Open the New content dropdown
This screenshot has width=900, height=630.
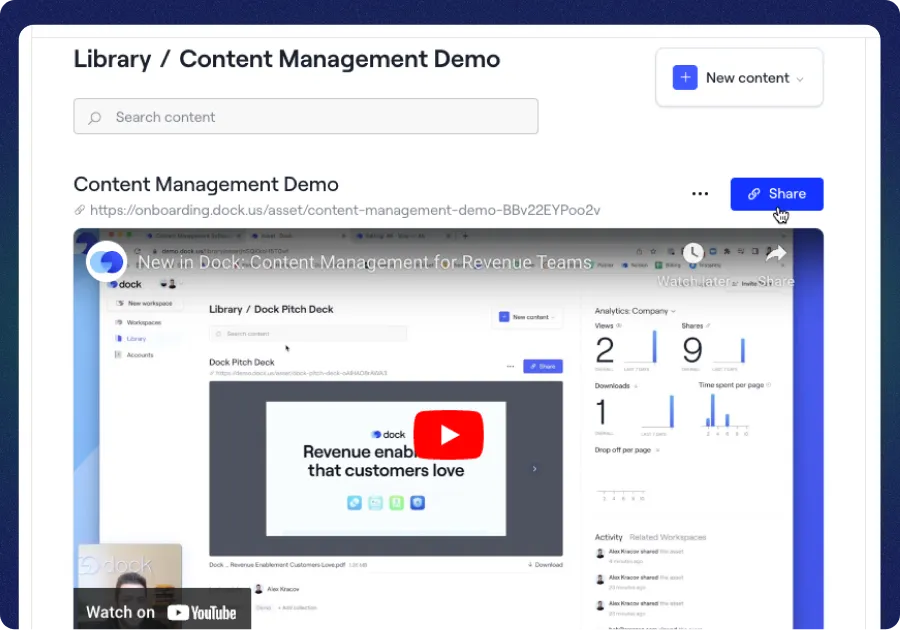[x=739, y=77]
